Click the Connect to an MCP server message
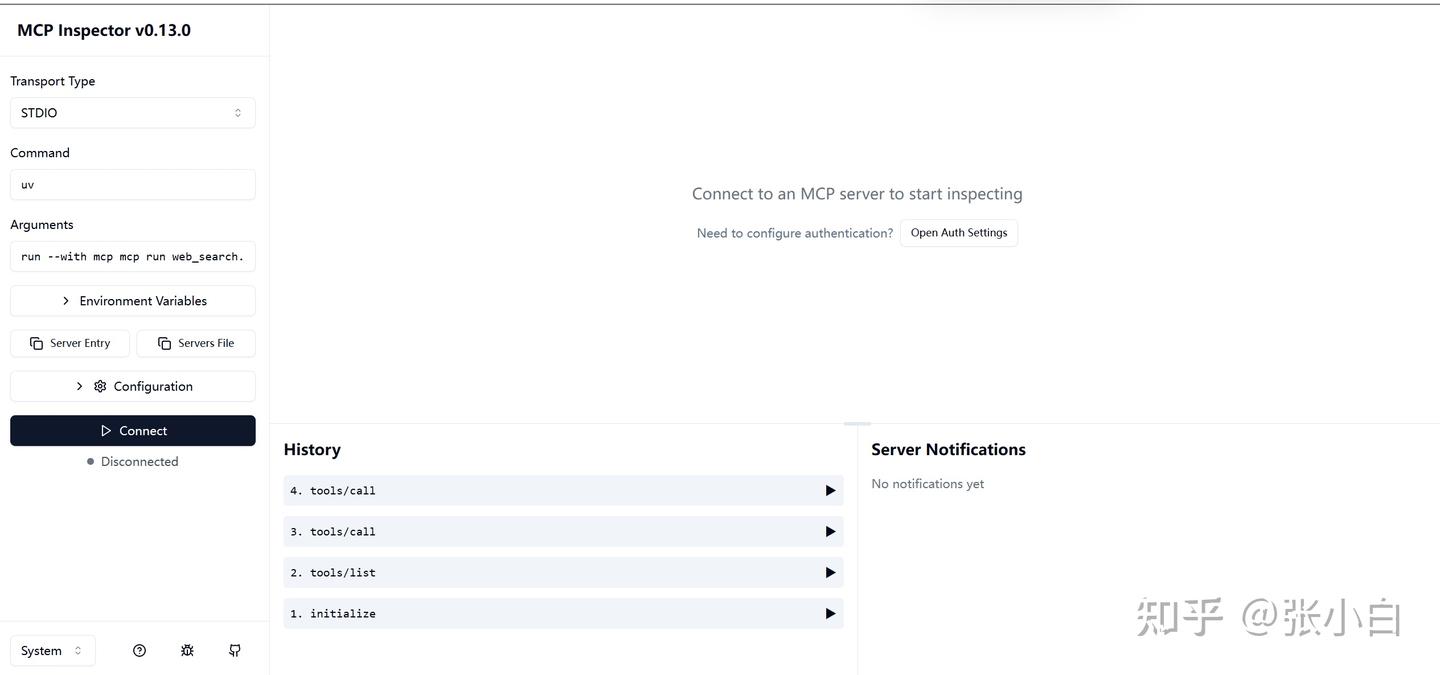1440x675 pixels. 857,194
